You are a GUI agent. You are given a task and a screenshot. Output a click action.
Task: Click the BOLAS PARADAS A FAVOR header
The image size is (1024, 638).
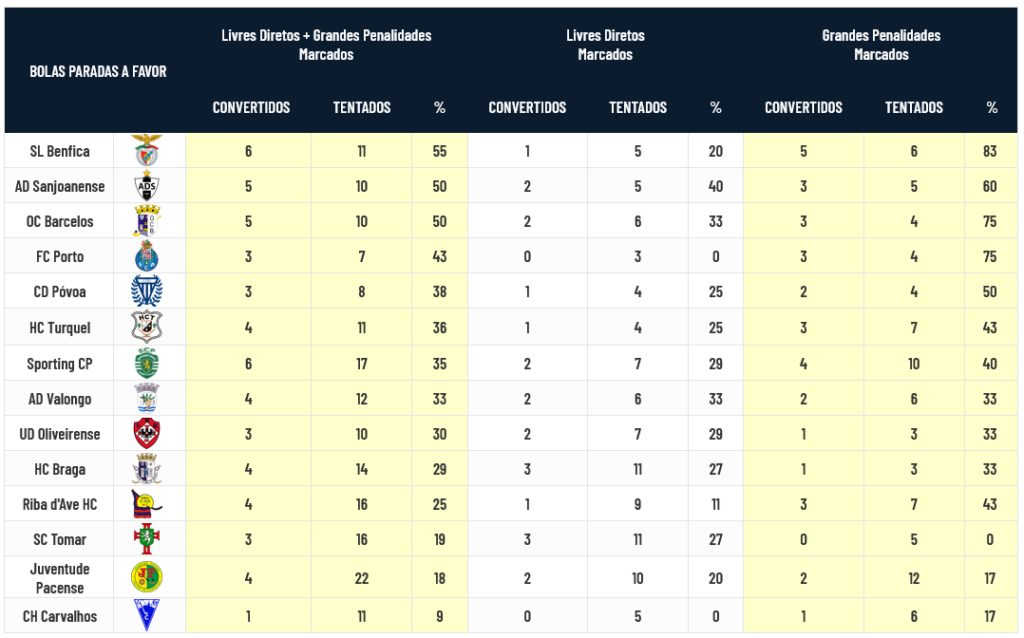(98, 71)
